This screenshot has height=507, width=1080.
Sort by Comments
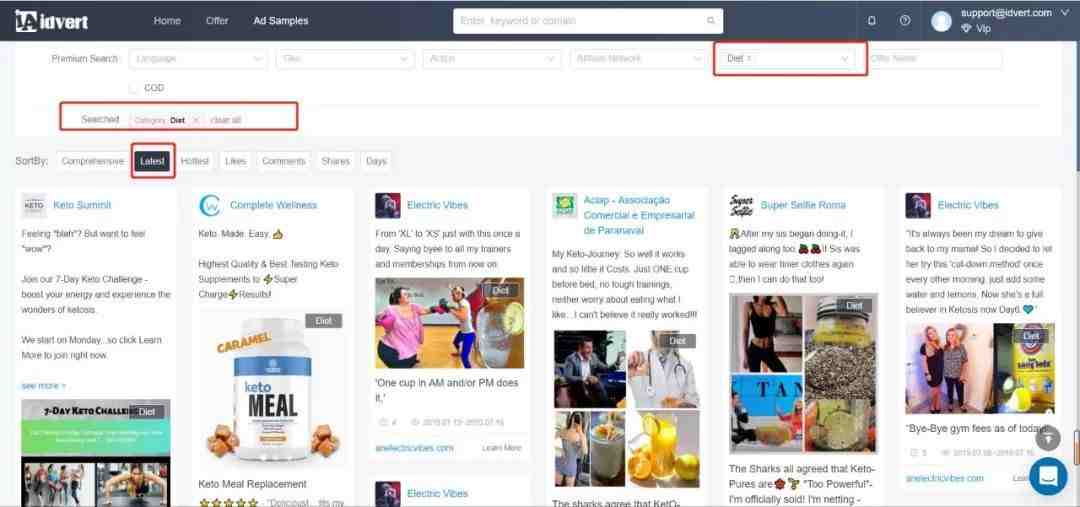pos(284,161)
